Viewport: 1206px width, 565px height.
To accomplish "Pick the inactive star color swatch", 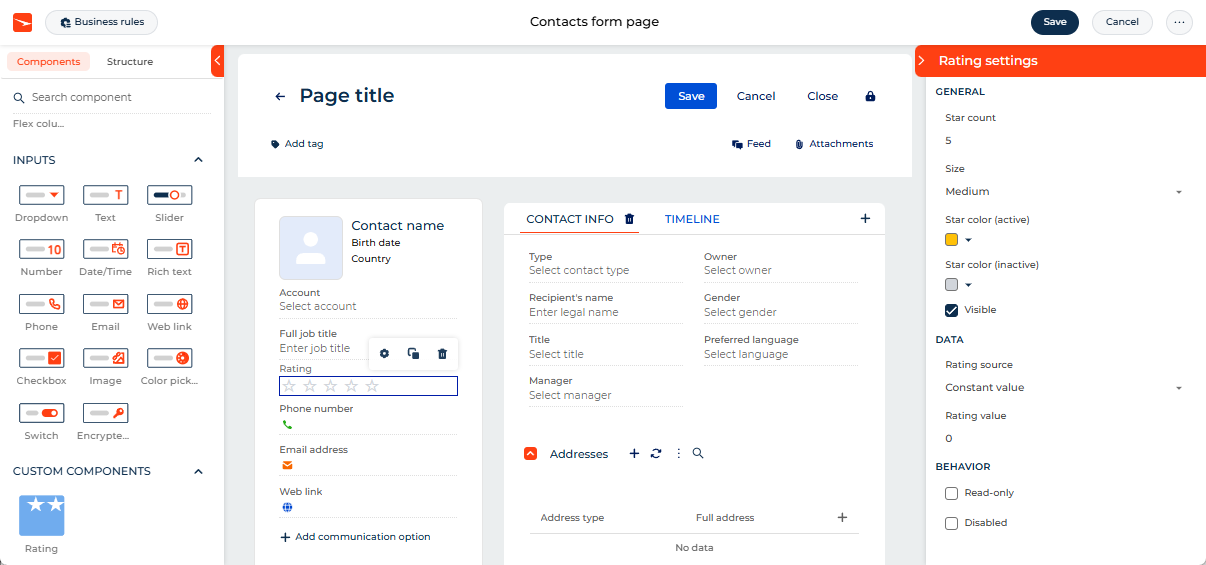I will click(x=952, y=285).
